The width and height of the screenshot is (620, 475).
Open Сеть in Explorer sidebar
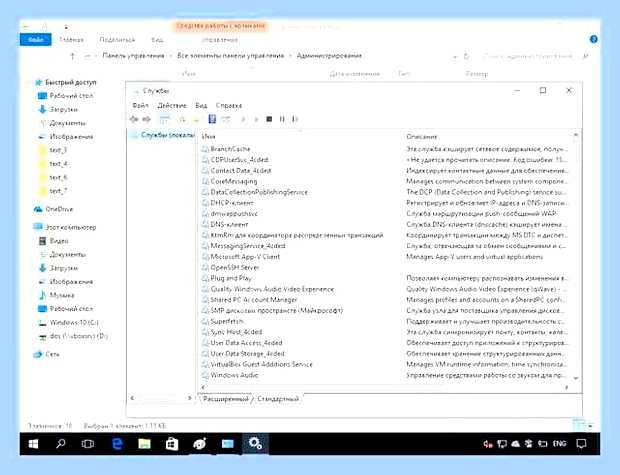tap(47, 354)
